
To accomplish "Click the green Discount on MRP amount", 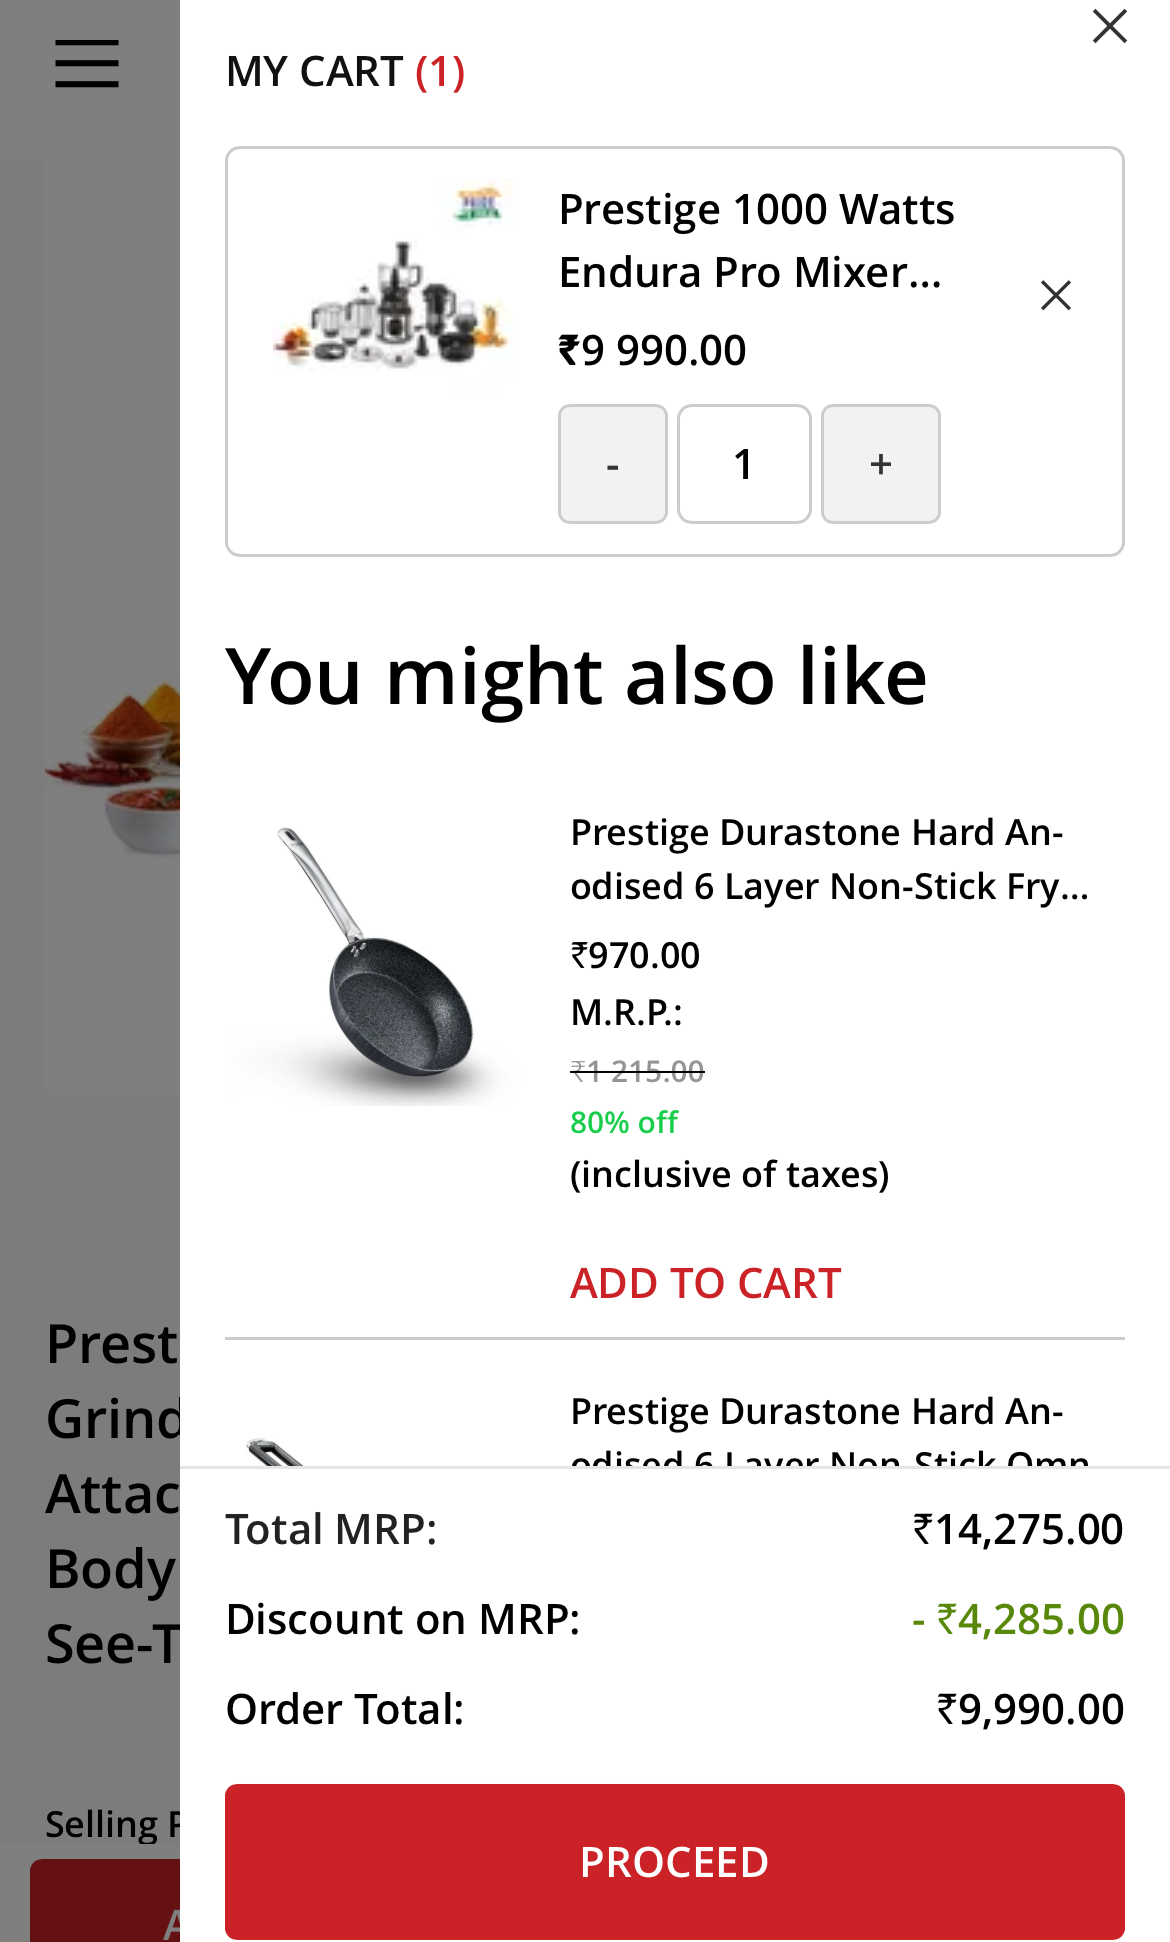I will [1018, 1619].
